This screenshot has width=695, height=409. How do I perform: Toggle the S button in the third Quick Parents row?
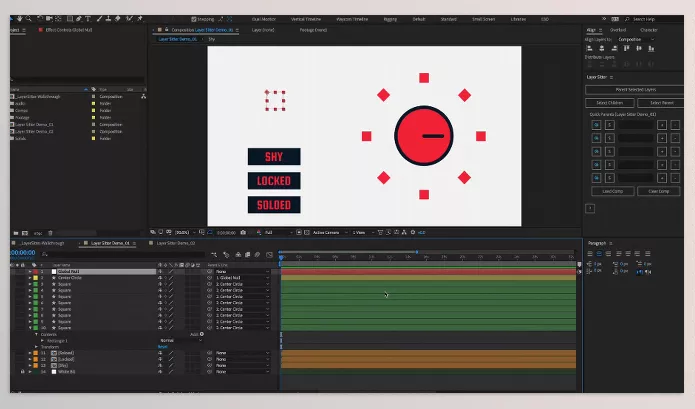click(609, 152)
